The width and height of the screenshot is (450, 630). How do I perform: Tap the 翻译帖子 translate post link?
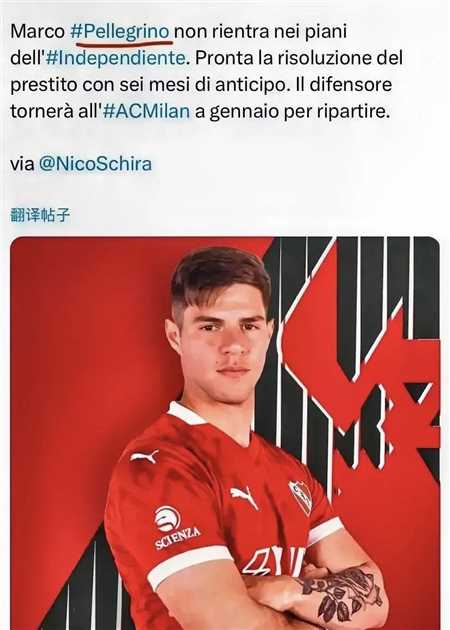point(40,215)
